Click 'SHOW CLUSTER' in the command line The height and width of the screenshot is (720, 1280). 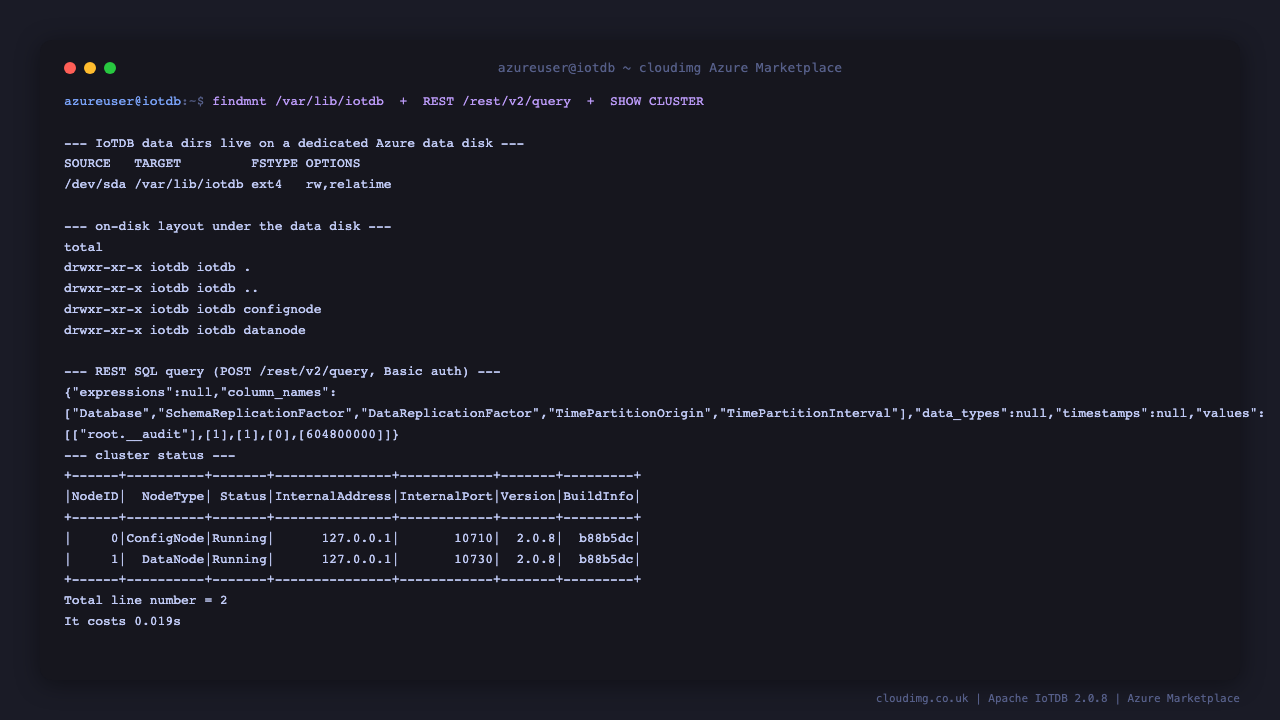click(x=657, y=101)
